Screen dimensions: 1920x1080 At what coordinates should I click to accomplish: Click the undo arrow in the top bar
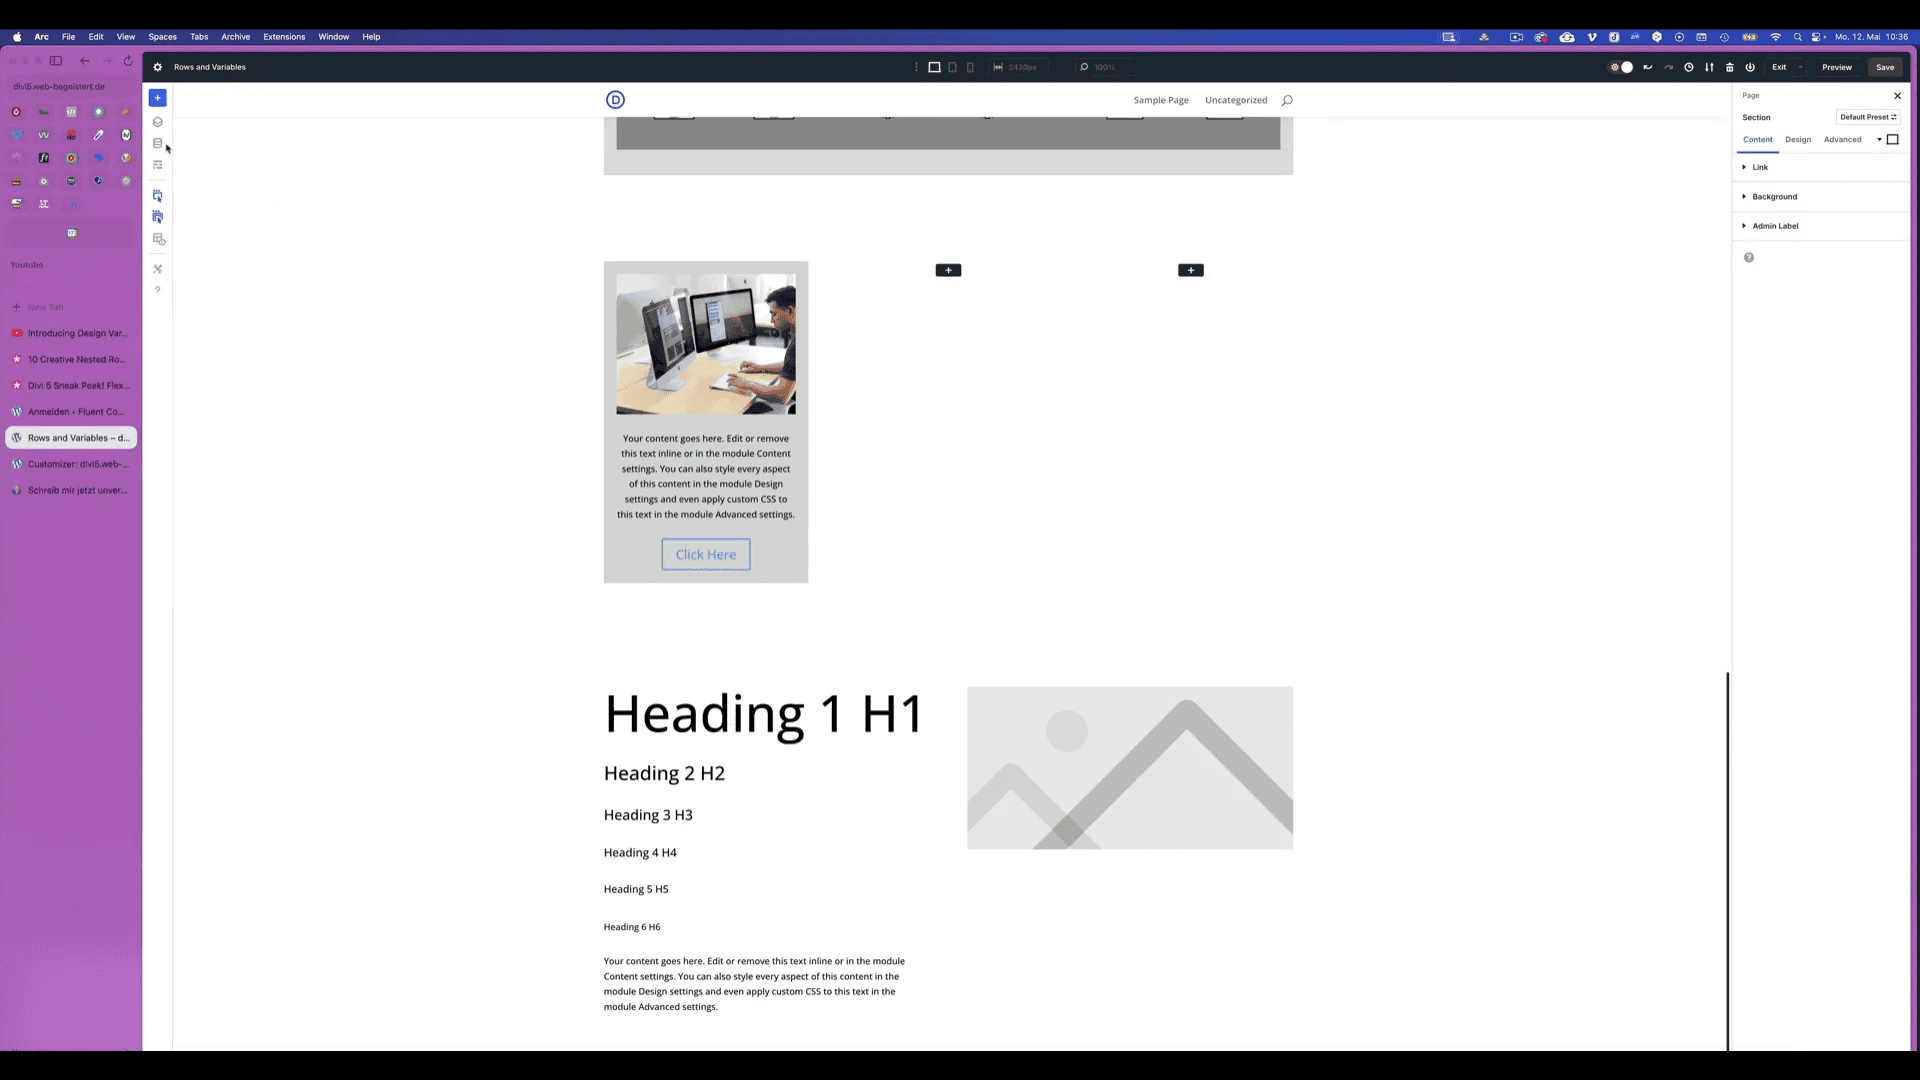pos(1647,67)
